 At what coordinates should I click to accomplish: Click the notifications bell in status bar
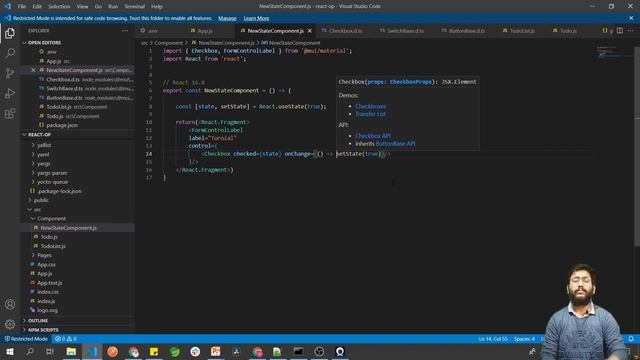point(631,339)
